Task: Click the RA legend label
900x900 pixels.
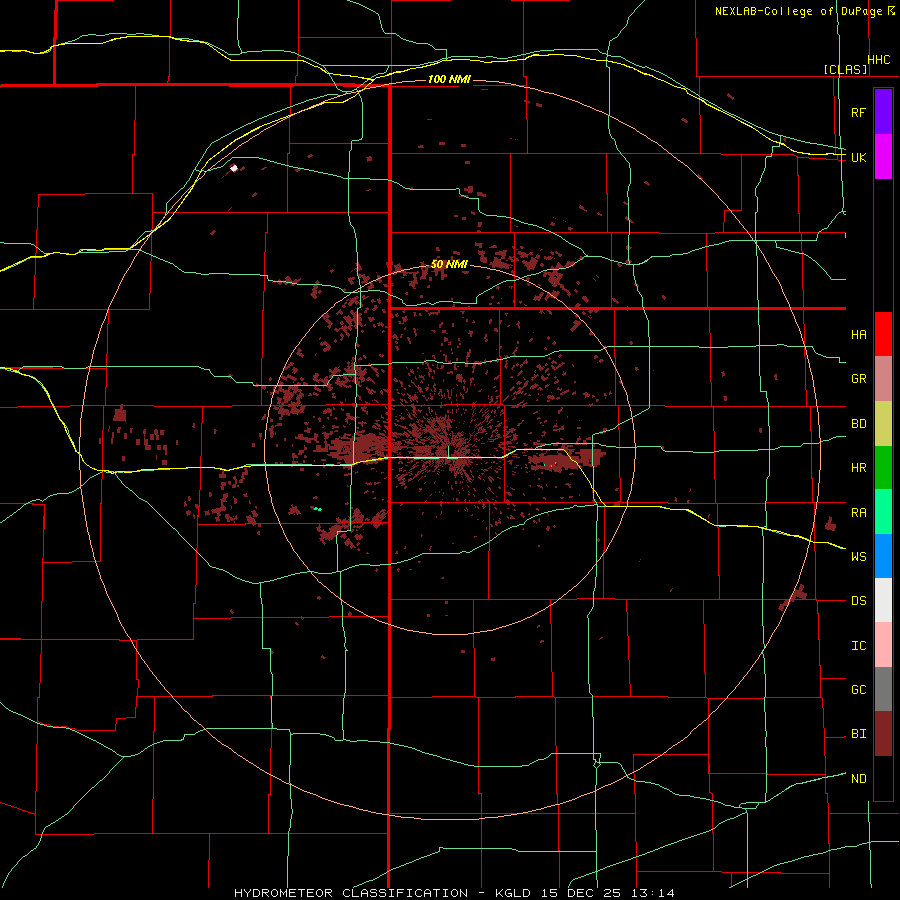Action: pyautogui.click(x=859, y=513)
